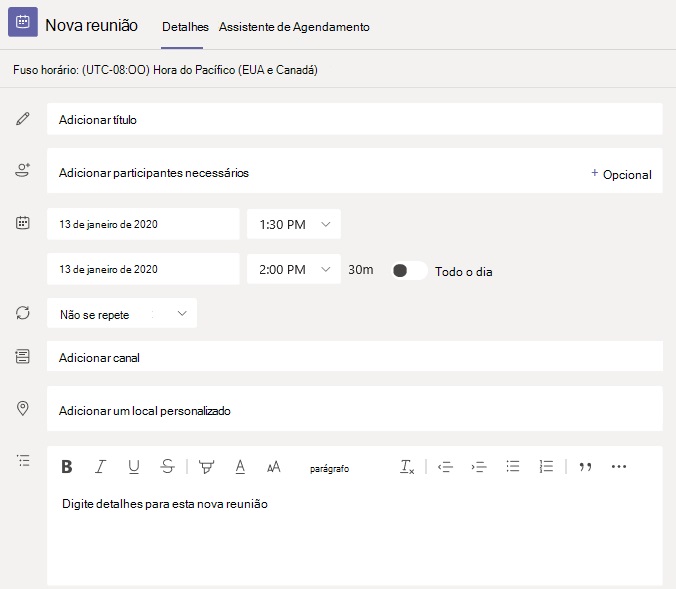
Task: Open the text highlight color tool
Action: 206,466
